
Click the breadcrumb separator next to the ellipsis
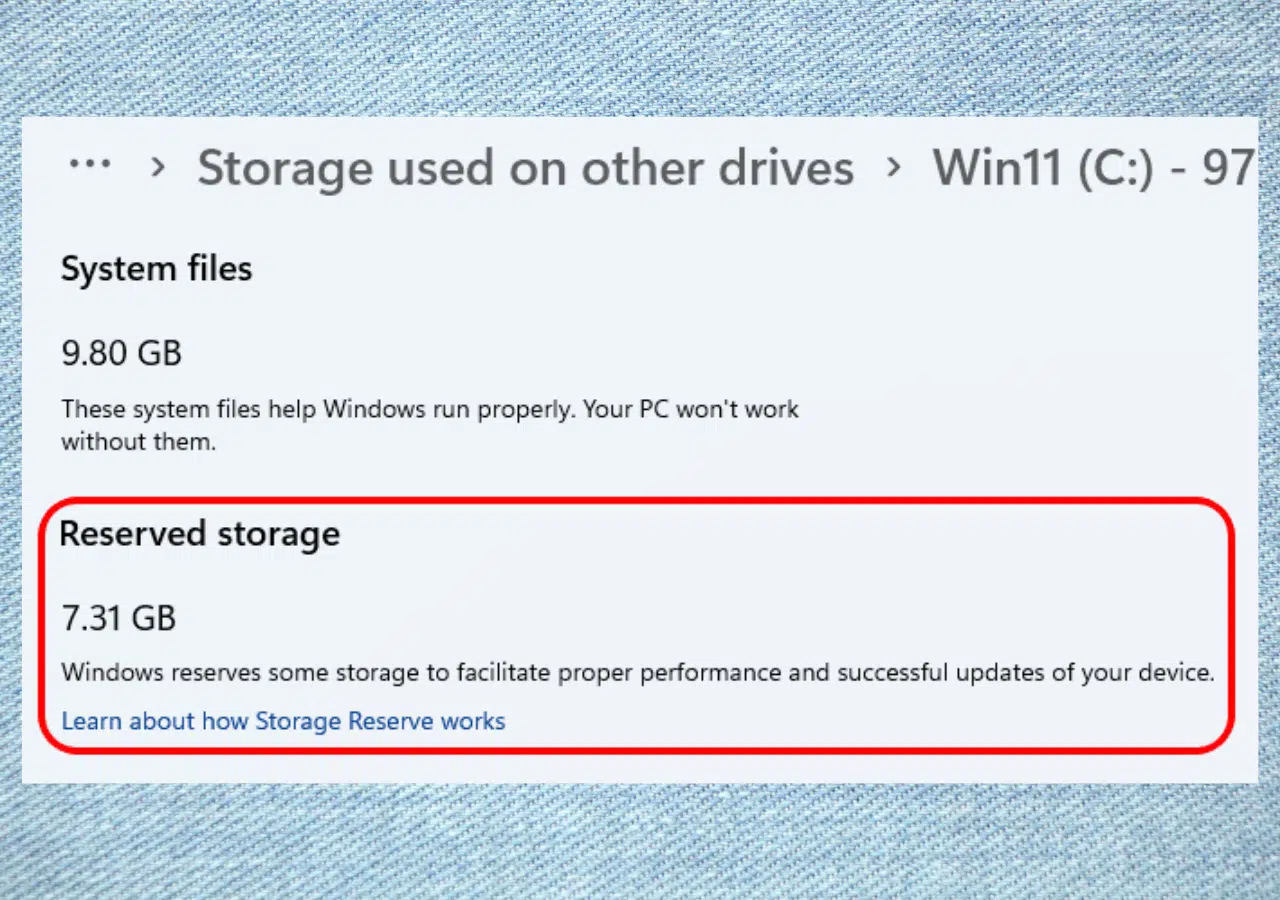coord(156,168)
